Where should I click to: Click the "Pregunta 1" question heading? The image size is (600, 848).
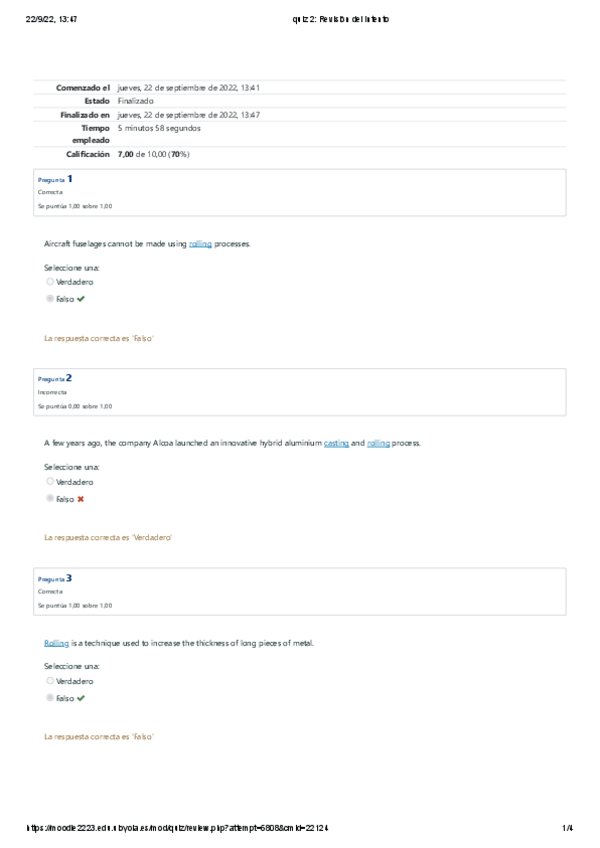point(55,179)
